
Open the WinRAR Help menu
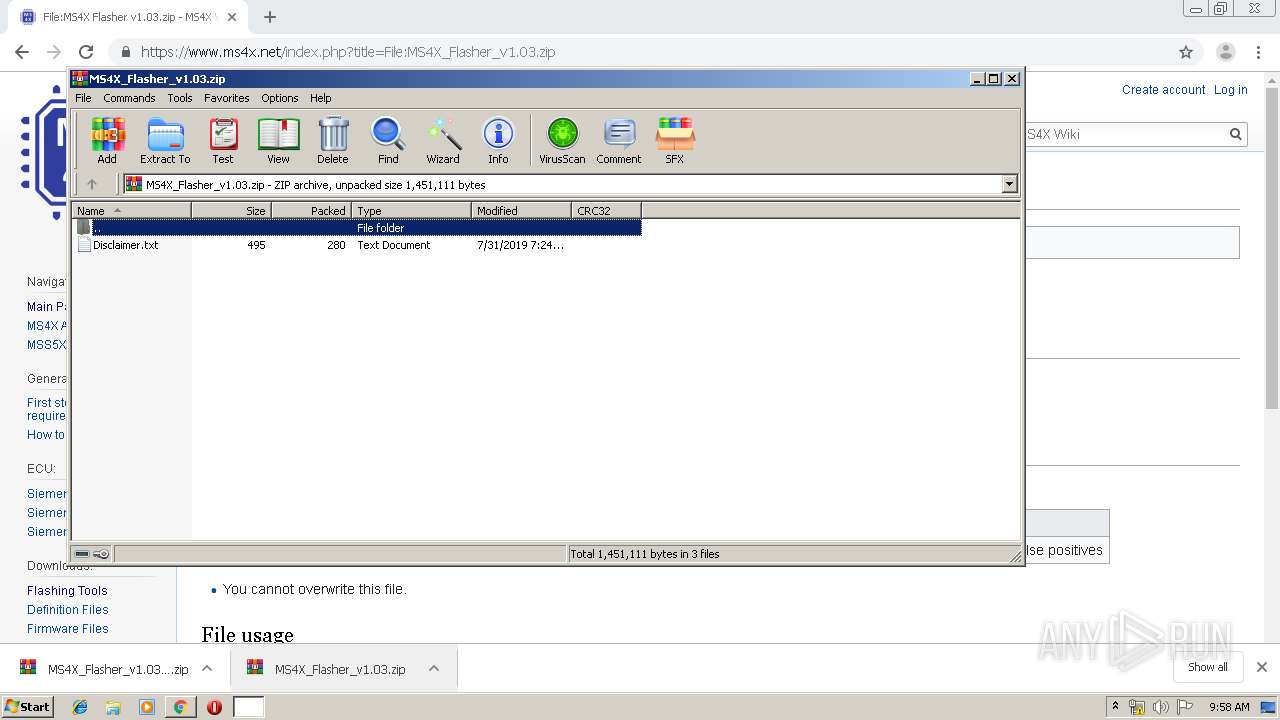pos(320,98)
